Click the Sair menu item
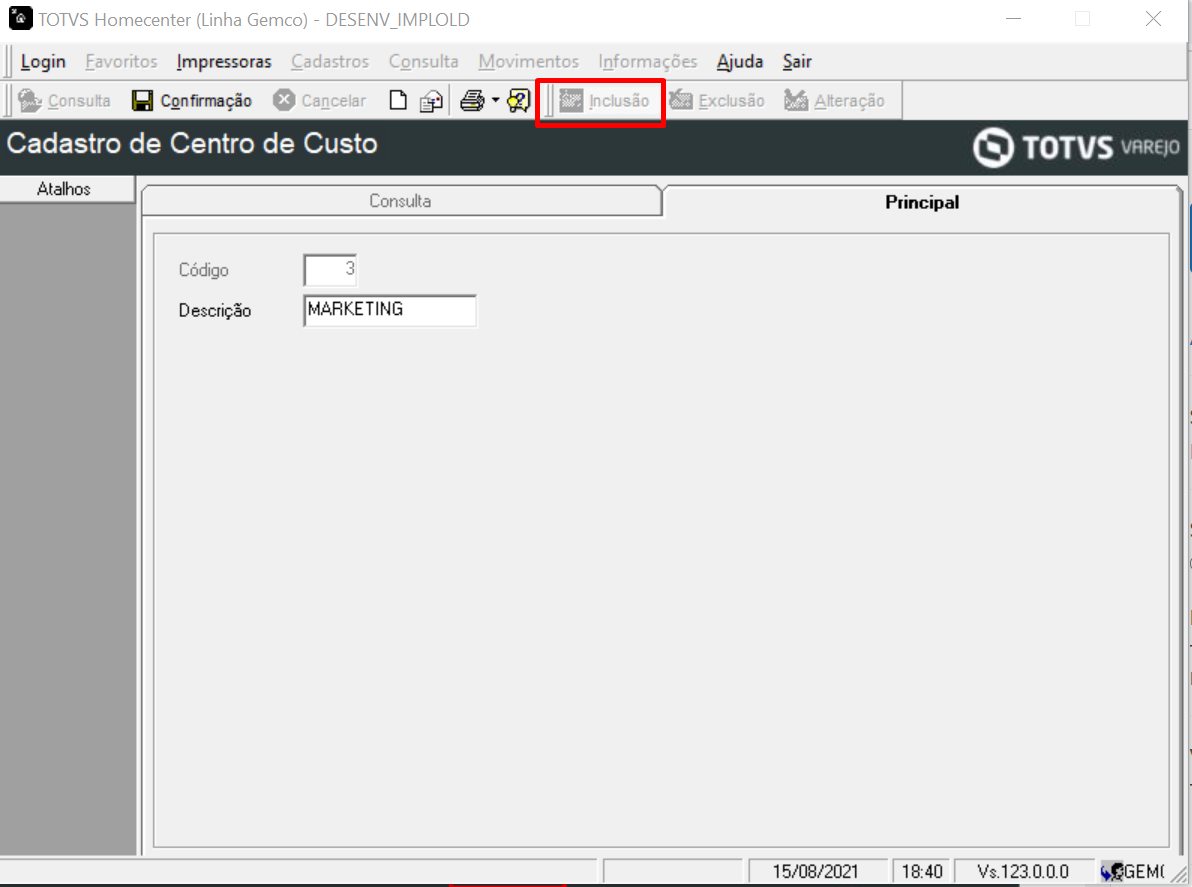 tap(797, 62)
